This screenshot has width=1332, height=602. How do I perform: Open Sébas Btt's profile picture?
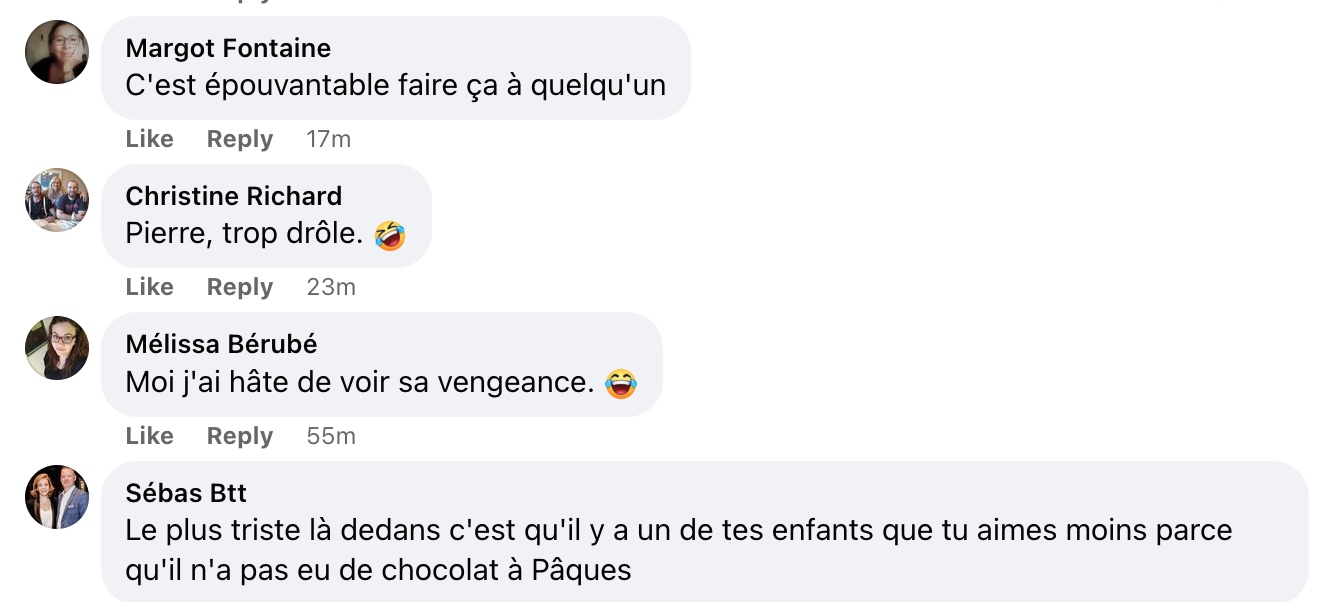(x=57, y=497)
